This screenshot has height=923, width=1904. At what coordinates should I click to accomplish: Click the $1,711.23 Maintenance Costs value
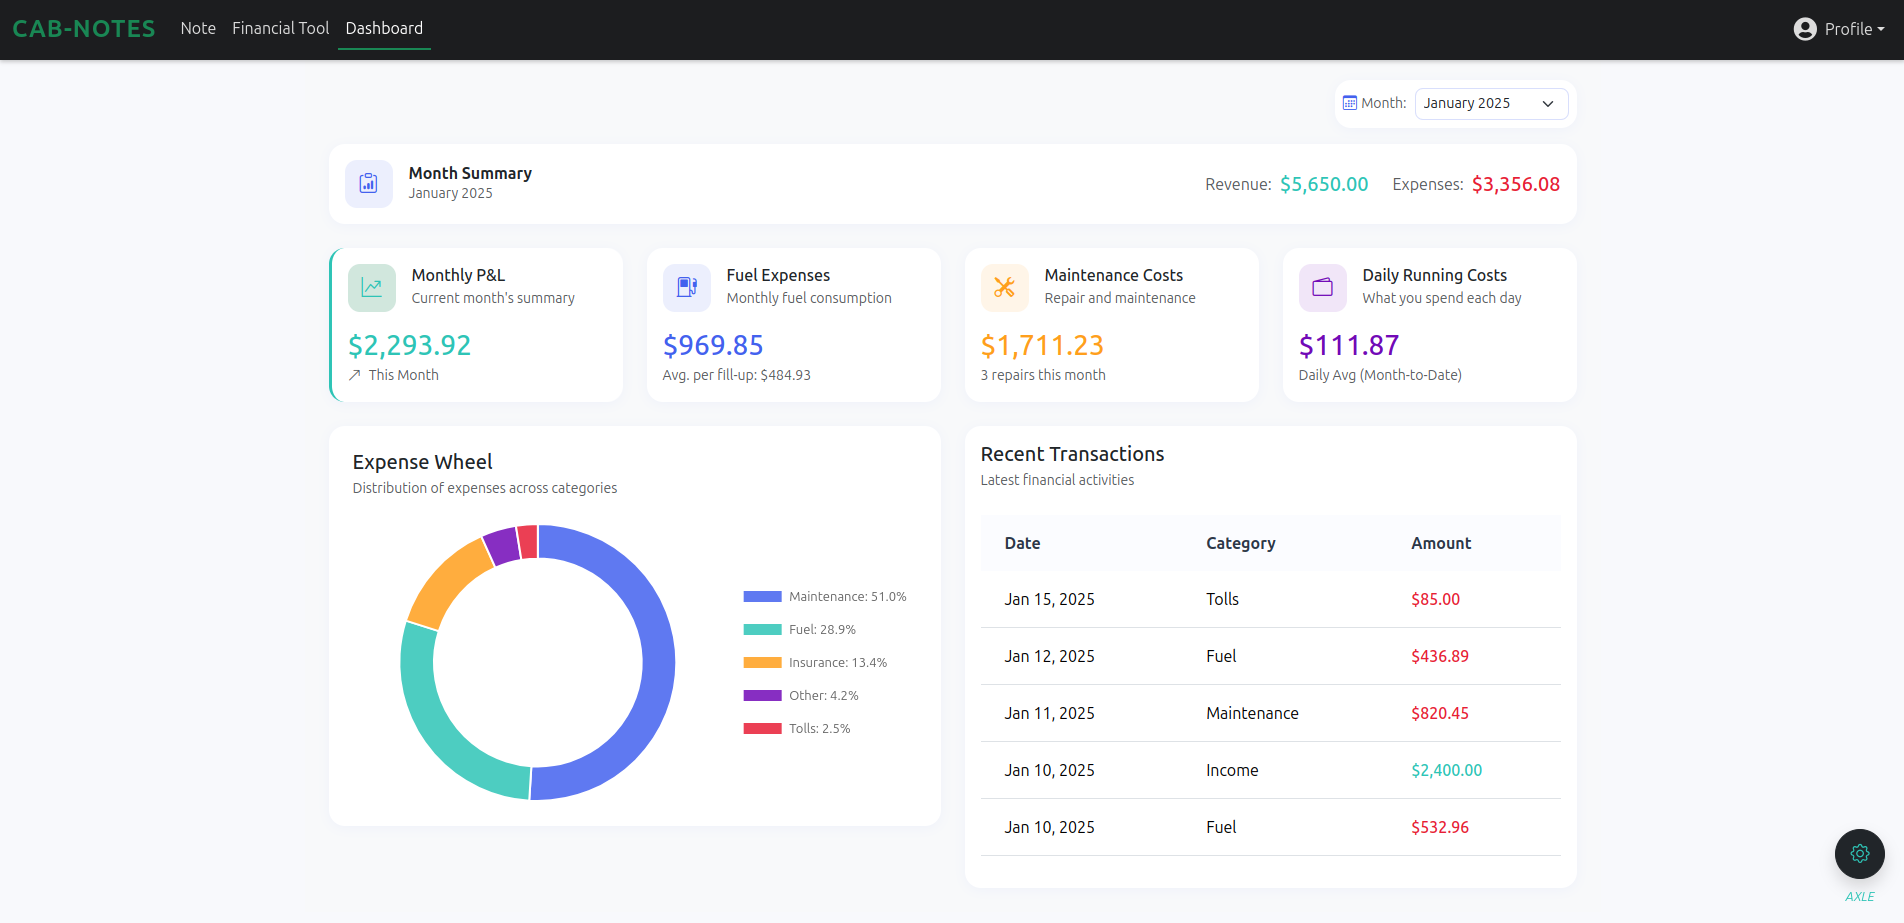(x=1042, y=345)
